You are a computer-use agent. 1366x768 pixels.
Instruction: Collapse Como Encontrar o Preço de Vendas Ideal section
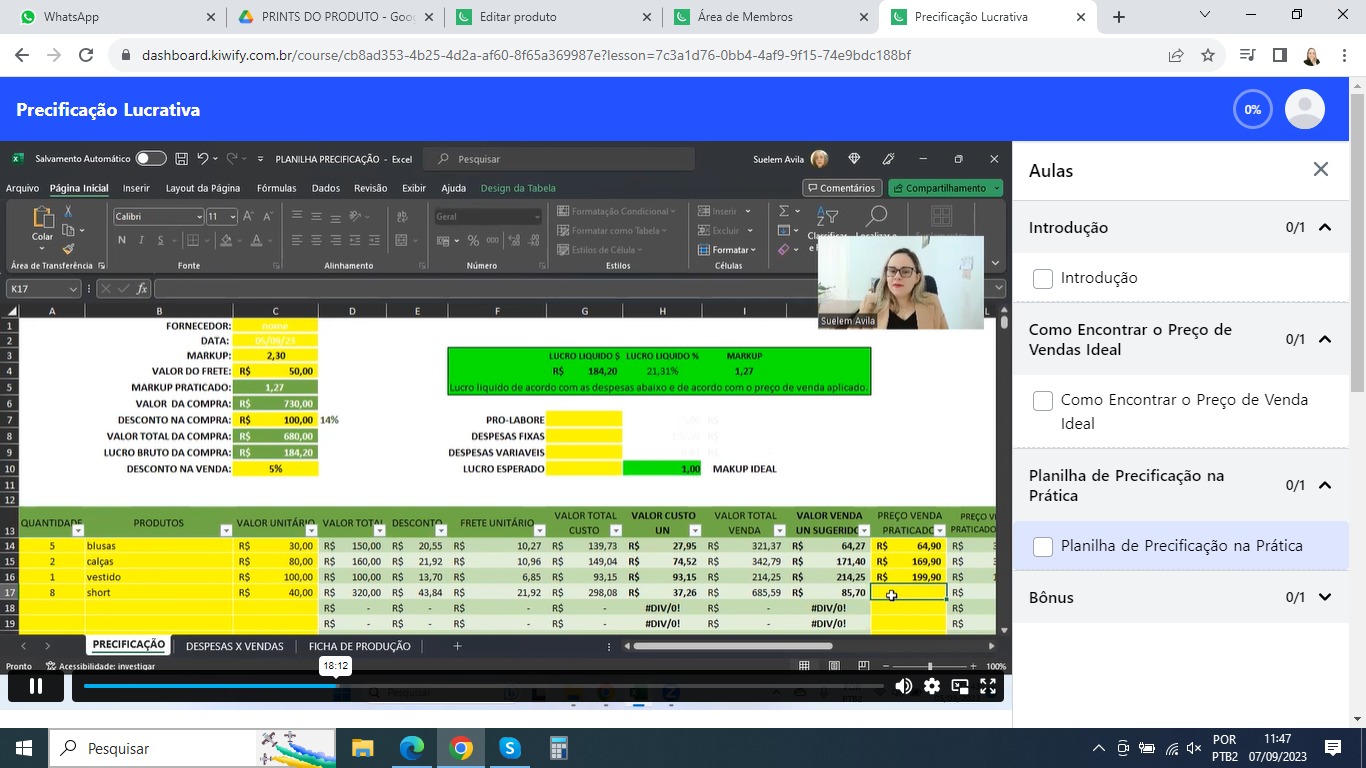coord(1325,339)
